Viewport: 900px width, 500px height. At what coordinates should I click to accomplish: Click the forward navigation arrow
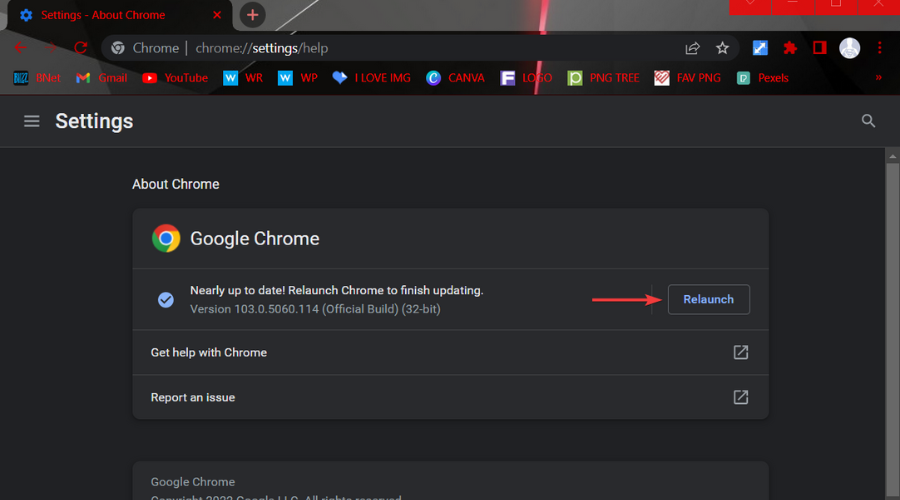51,48
